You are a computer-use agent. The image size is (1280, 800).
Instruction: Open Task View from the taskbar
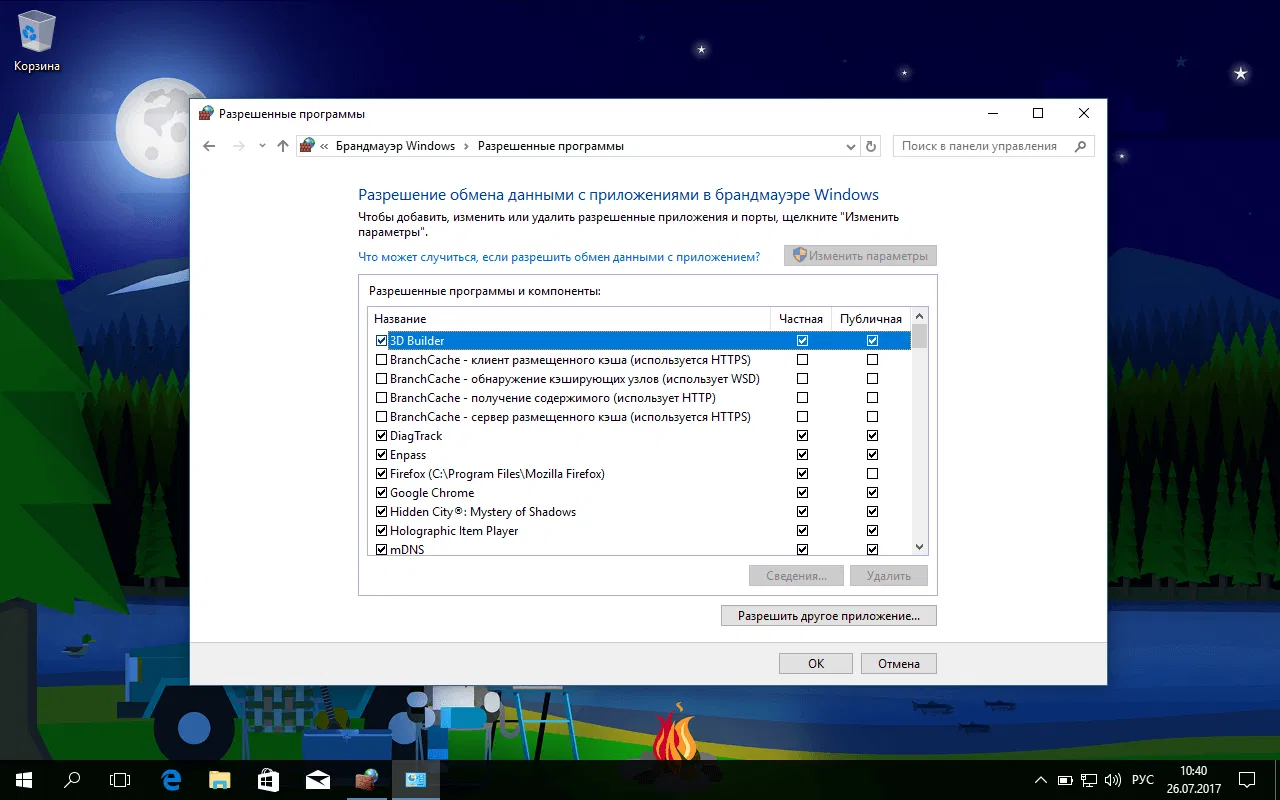(x=120, y=779)
